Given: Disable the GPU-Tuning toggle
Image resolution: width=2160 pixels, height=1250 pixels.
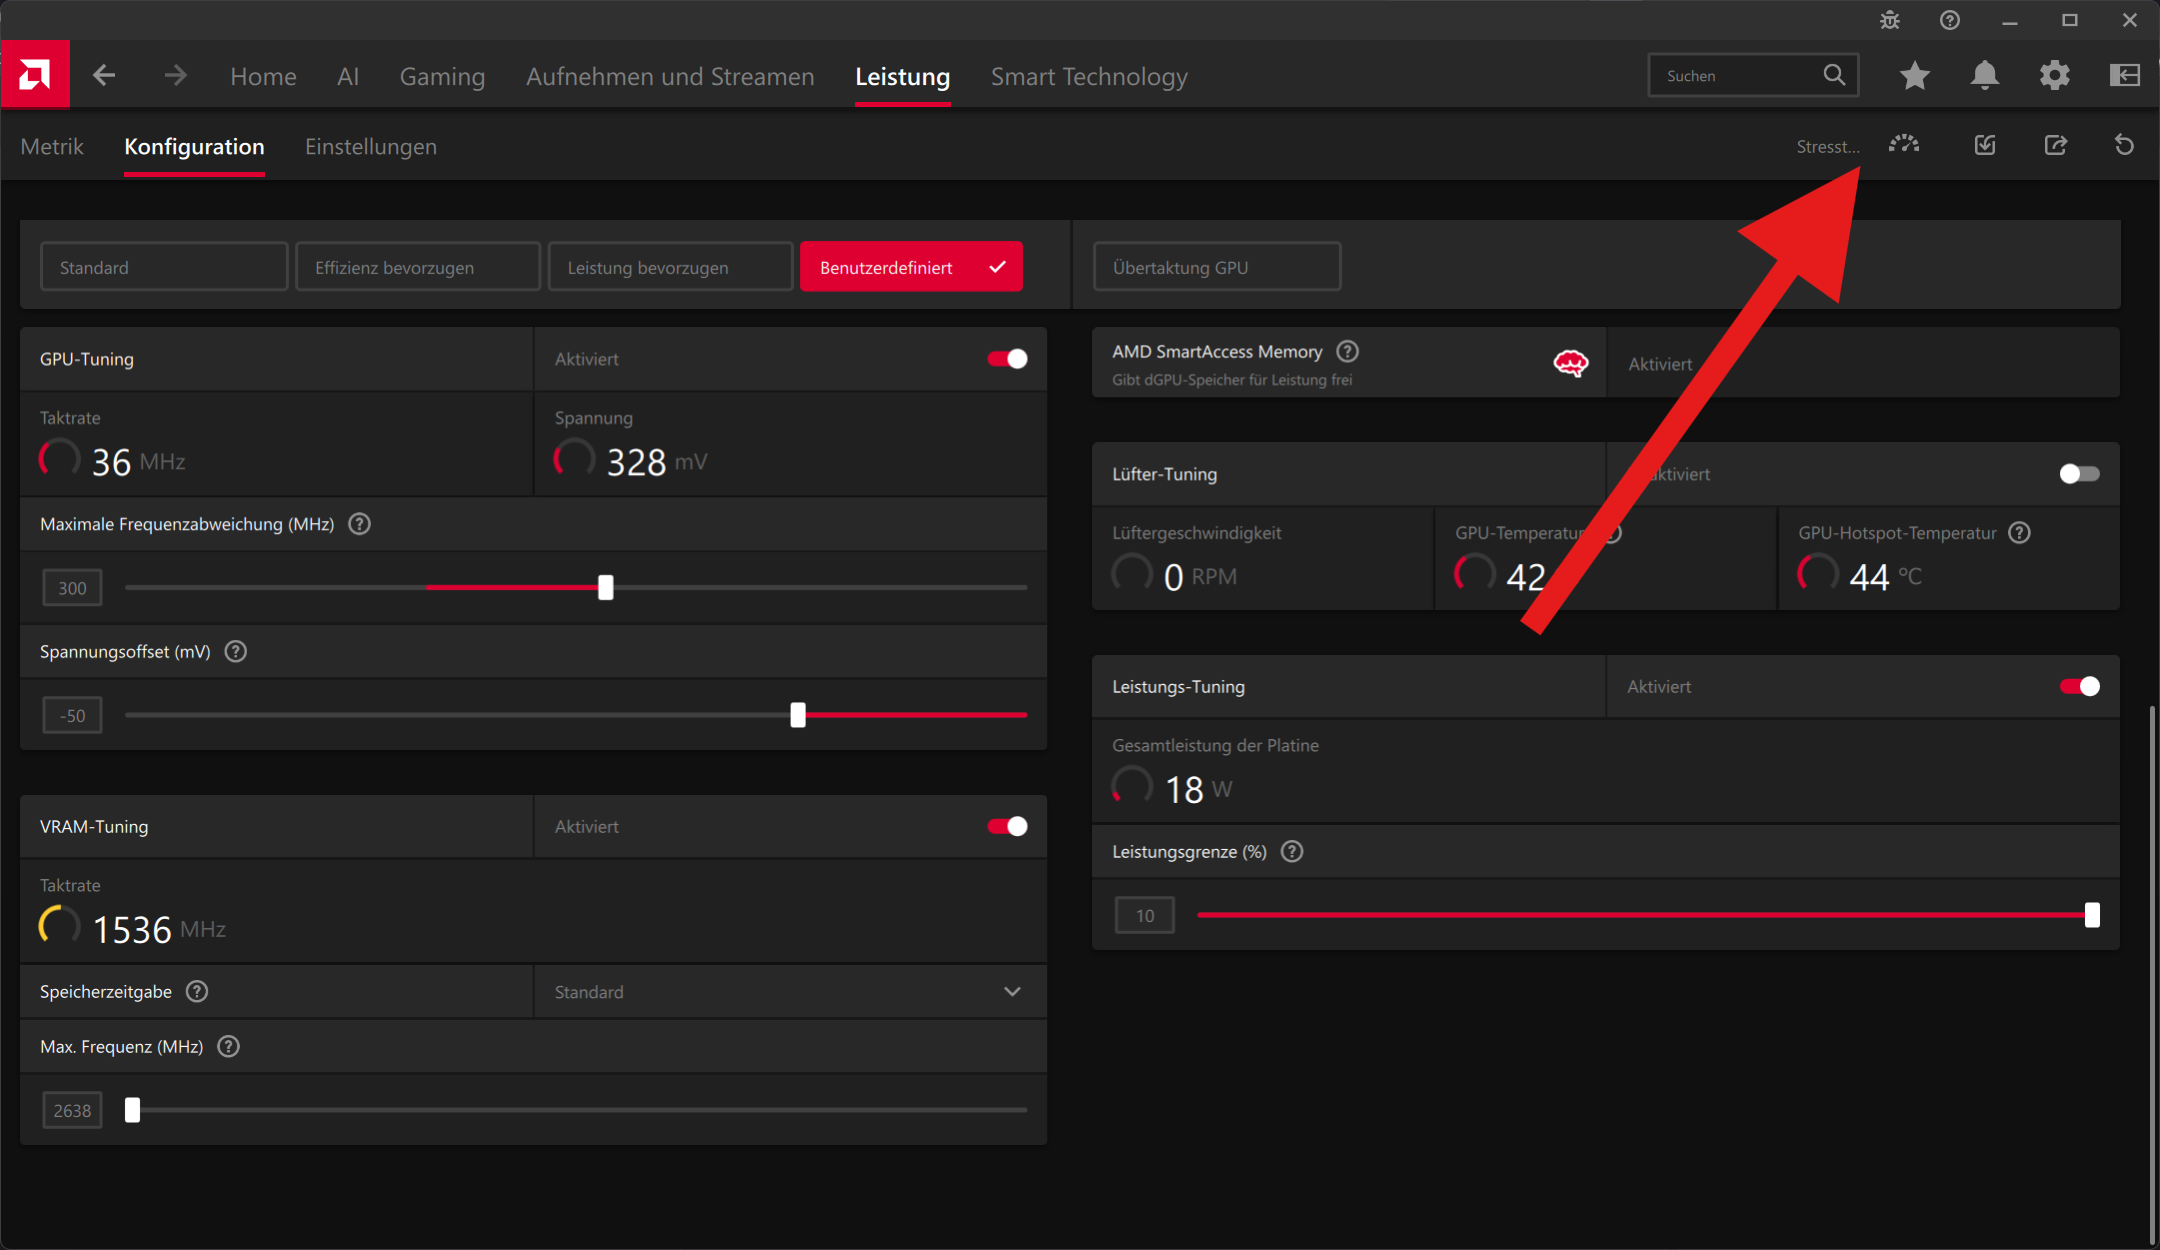Looking at the screenshot, I should (1007, 359).
